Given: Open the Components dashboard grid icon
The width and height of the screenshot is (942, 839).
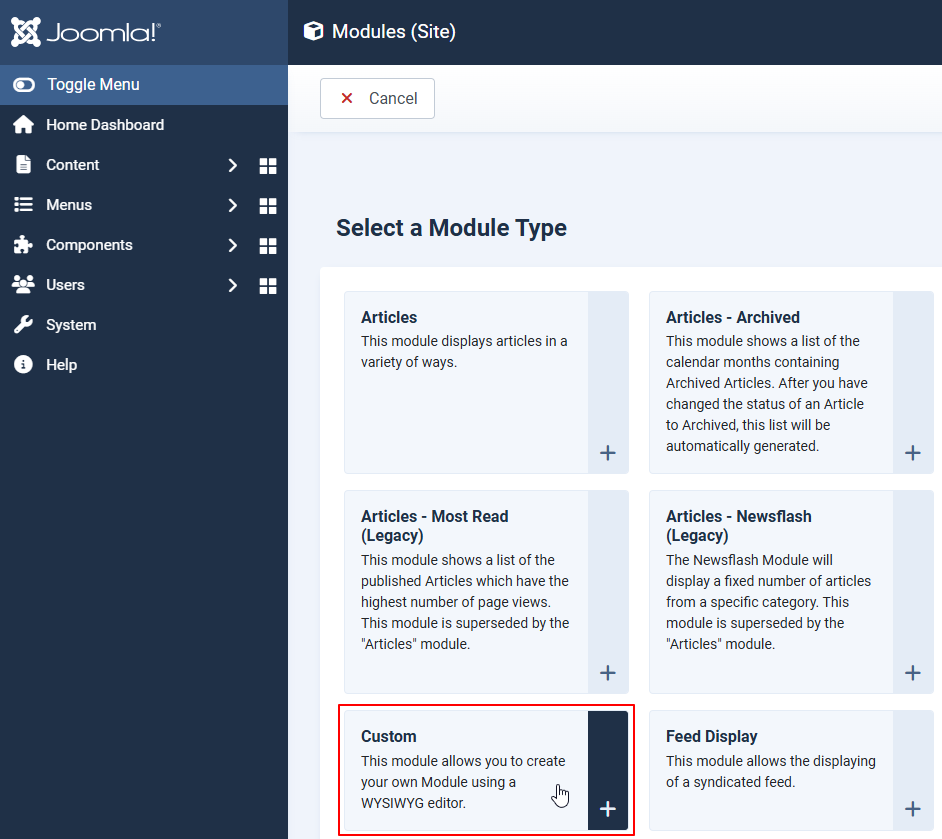Looking at the screenshot, I should pyautogui.click(x=267, y=245).
